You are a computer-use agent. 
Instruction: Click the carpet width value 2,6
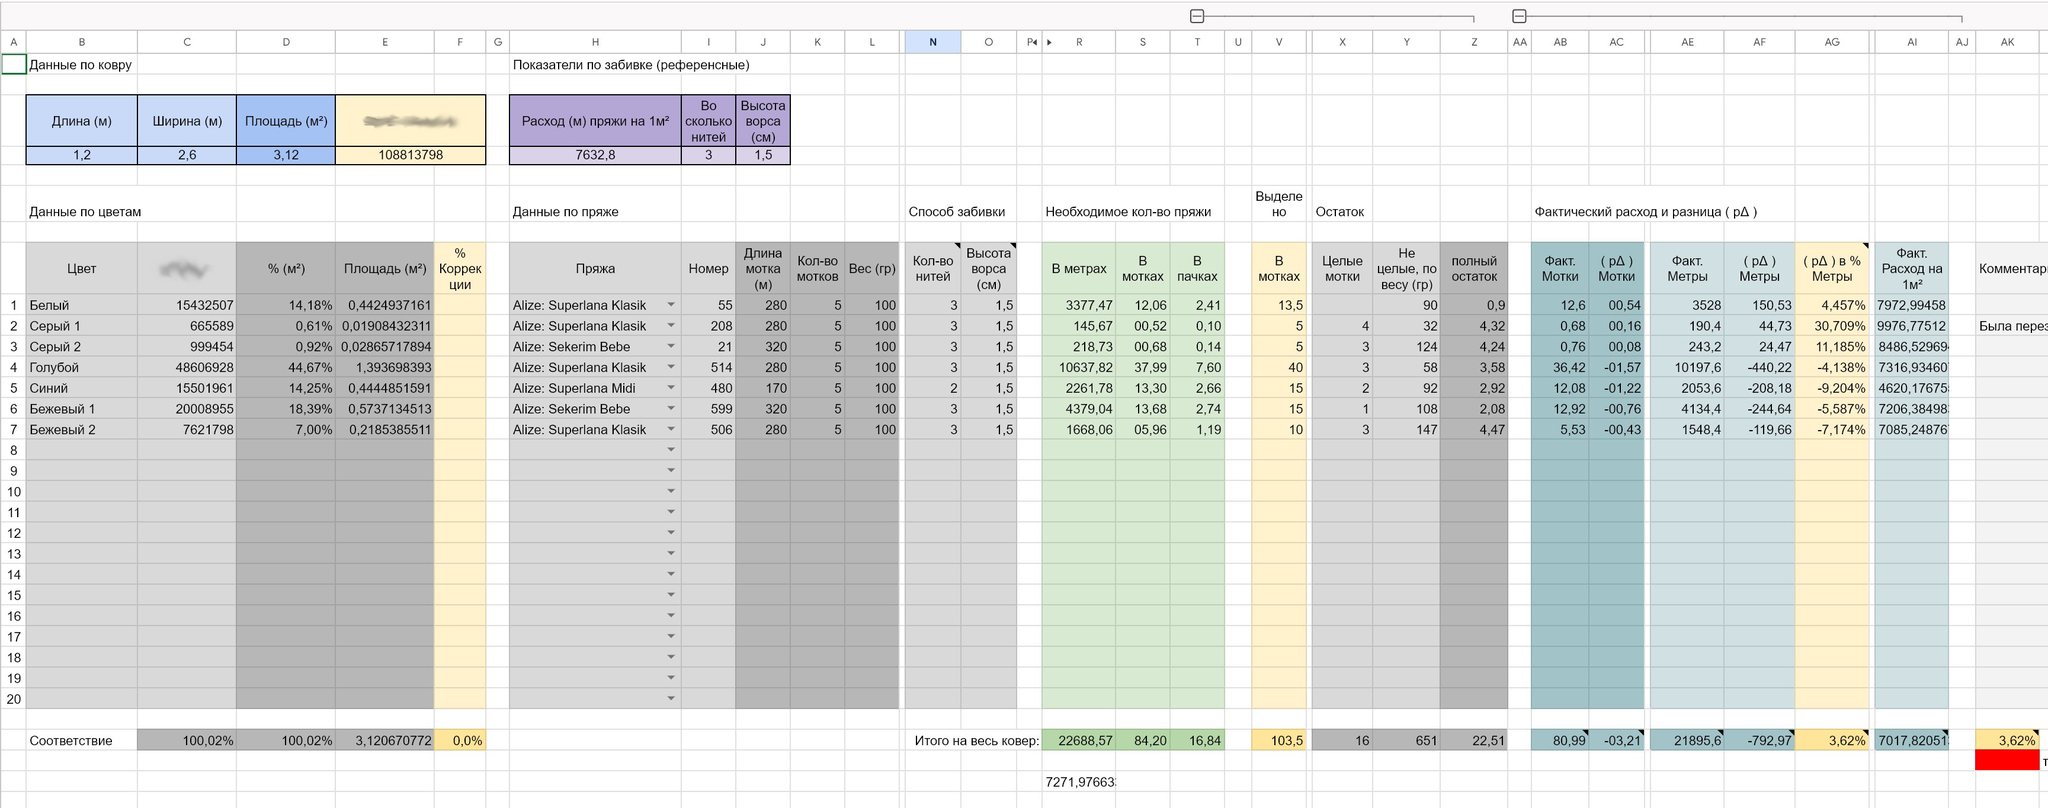click(x=186, y=155)
